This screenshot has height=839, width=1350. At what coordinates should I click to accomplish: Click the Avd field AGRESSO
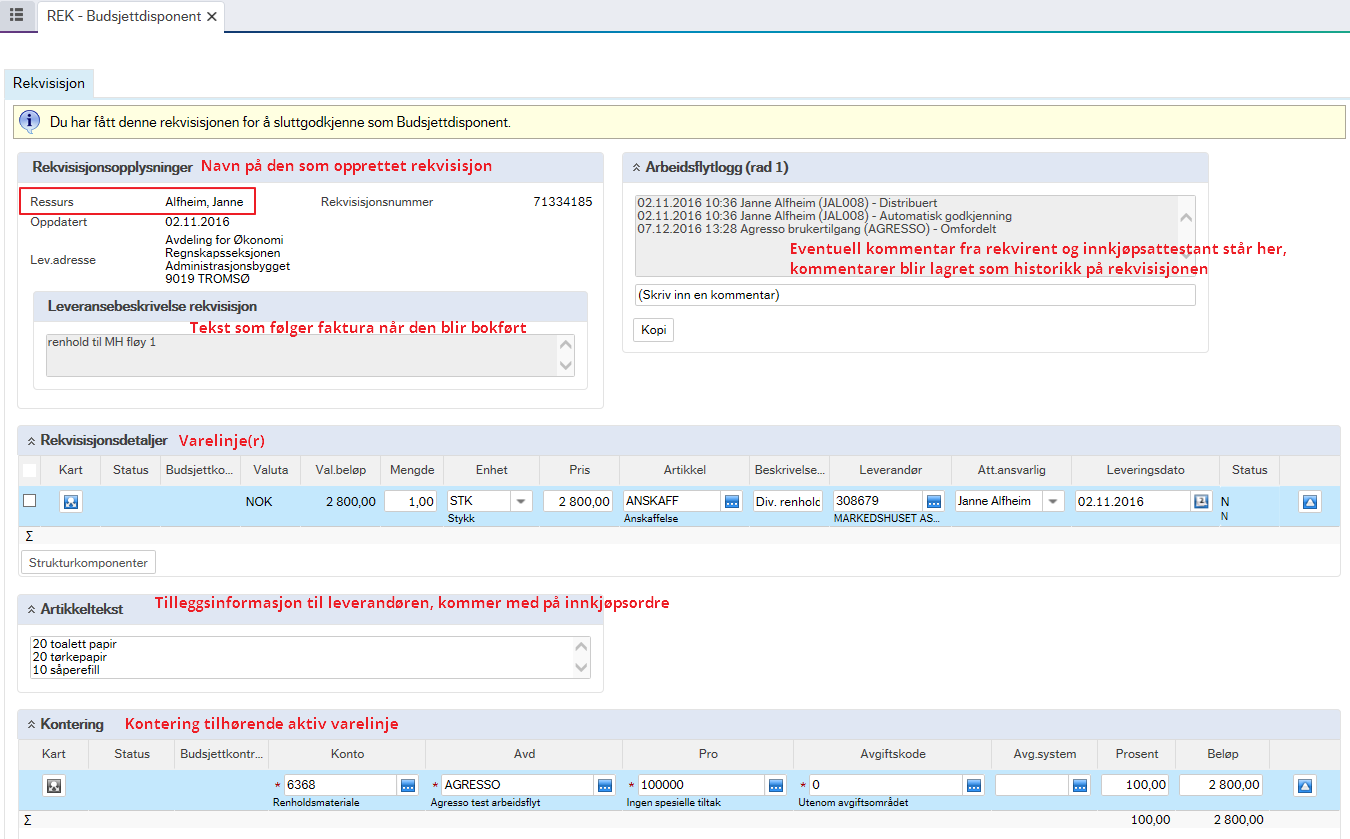517,785
